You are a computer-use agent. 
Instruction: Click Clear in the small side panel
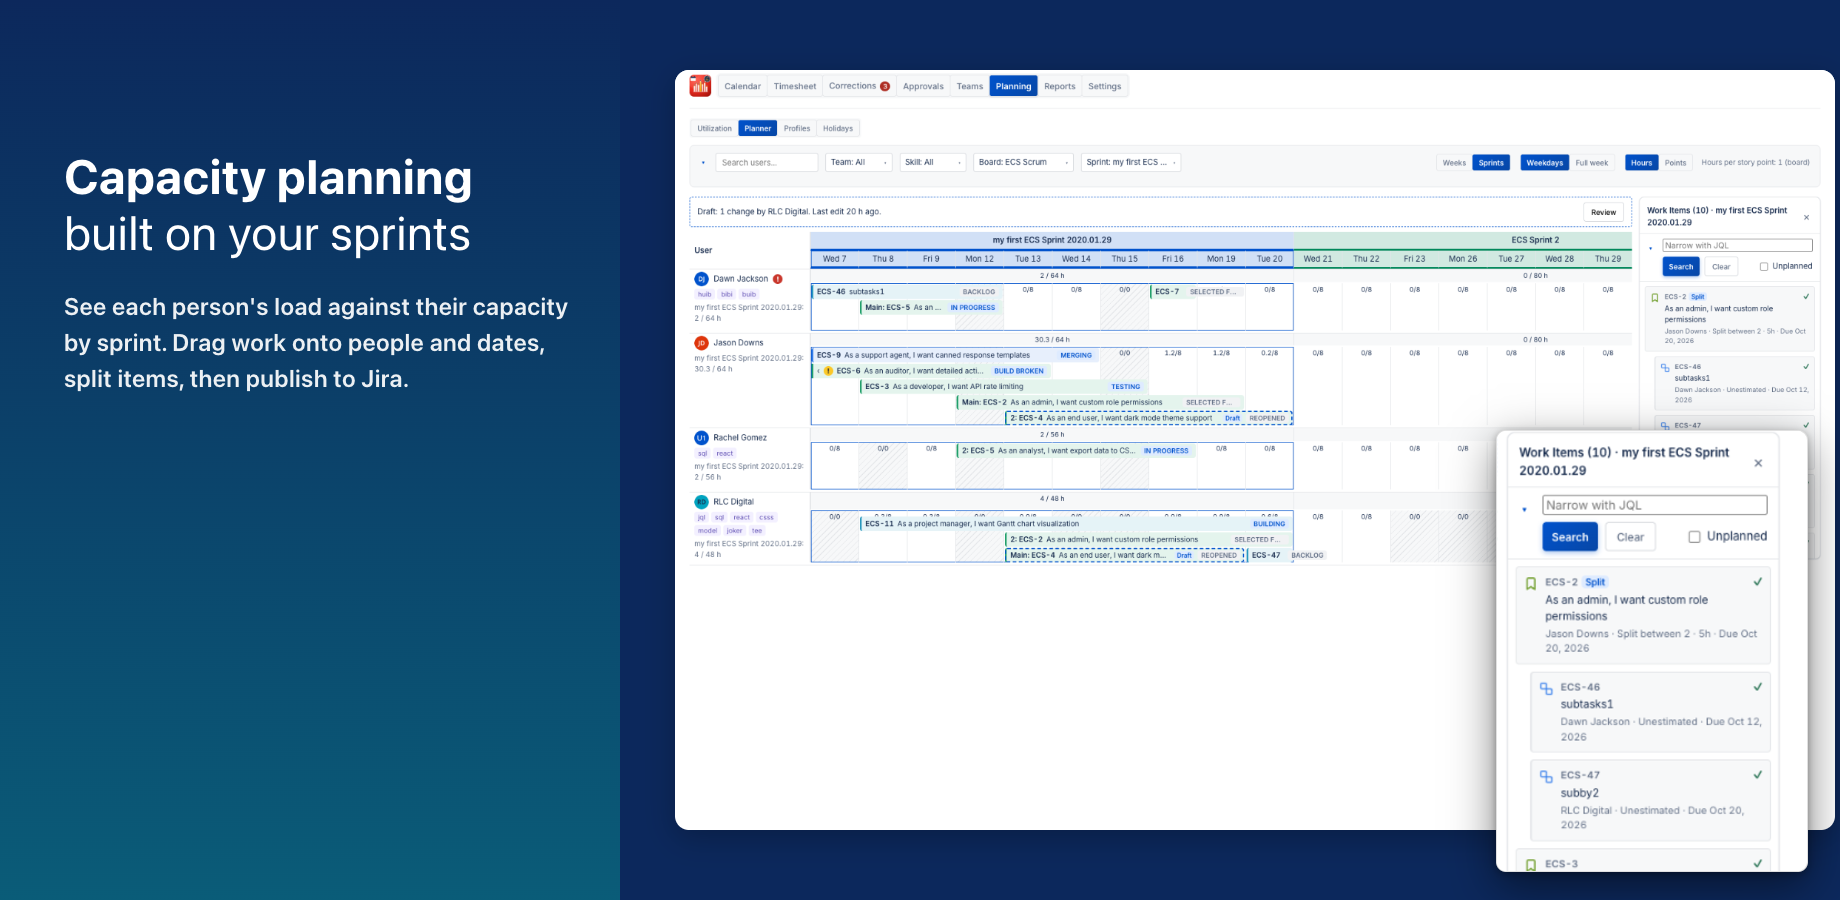(1721, 267)
